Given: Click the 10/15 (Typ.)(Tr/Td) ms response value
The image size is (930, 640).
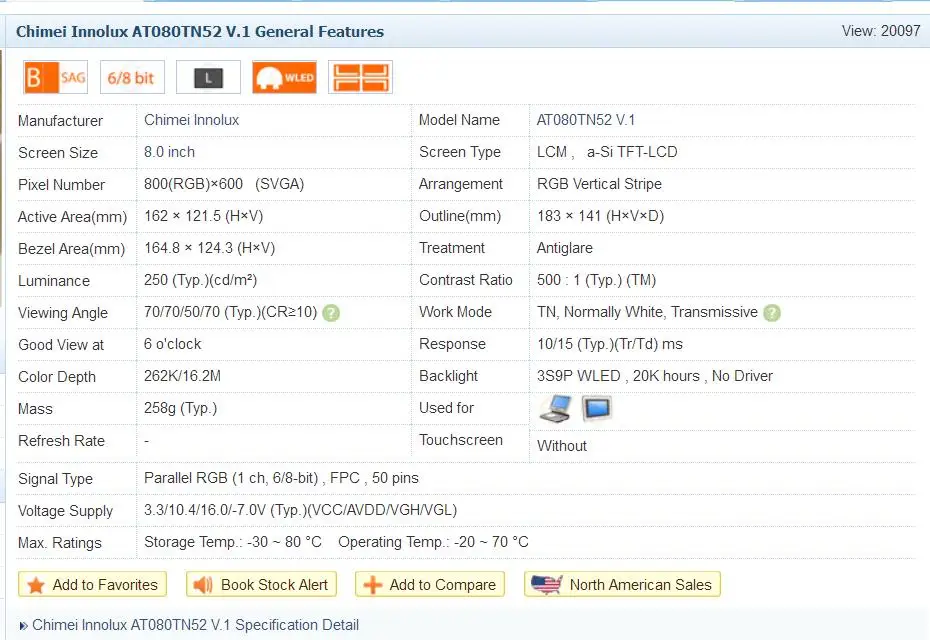Looking at the screenshot, I should pos(610,344).
